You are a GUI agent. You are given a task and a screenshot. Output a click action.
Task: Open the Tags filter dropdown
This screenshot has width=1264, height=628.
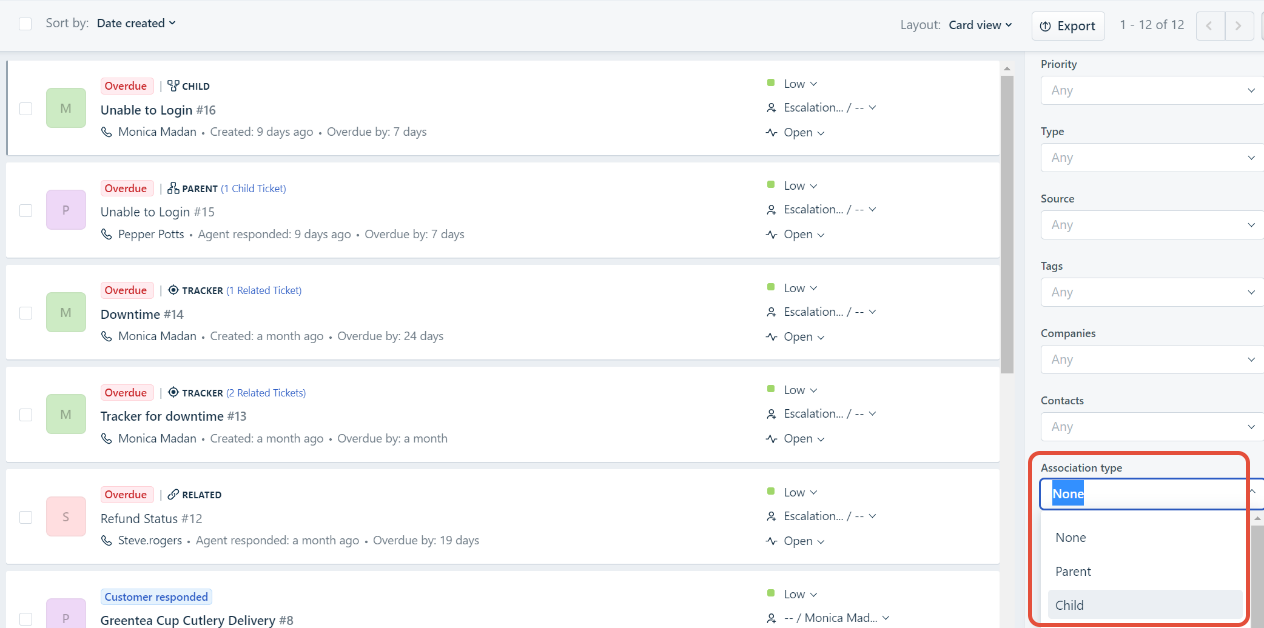1152,292
